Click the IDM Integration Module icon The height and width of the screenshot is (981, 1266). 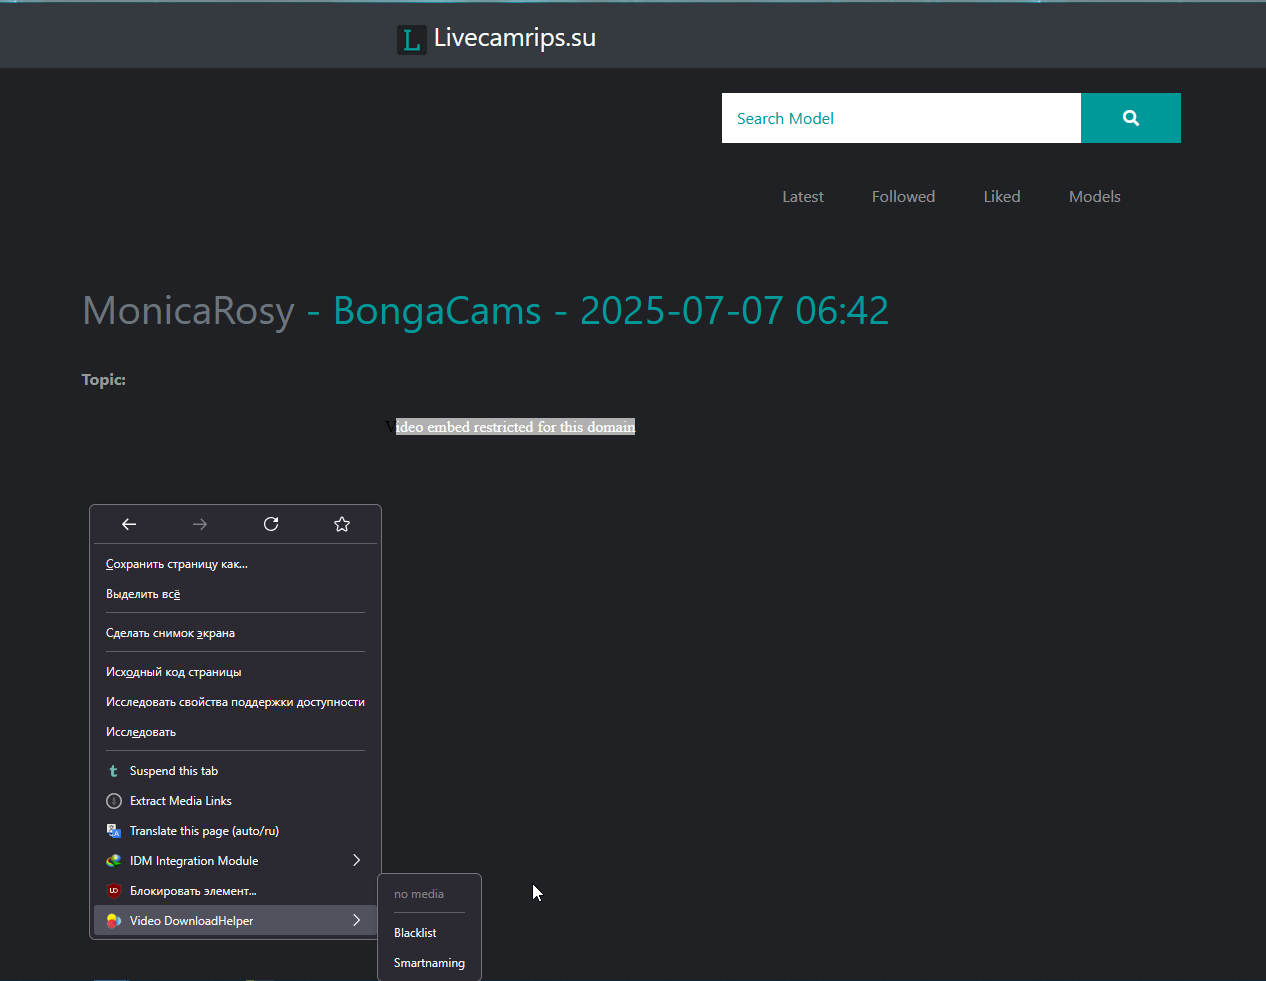(x=113, y=861)
